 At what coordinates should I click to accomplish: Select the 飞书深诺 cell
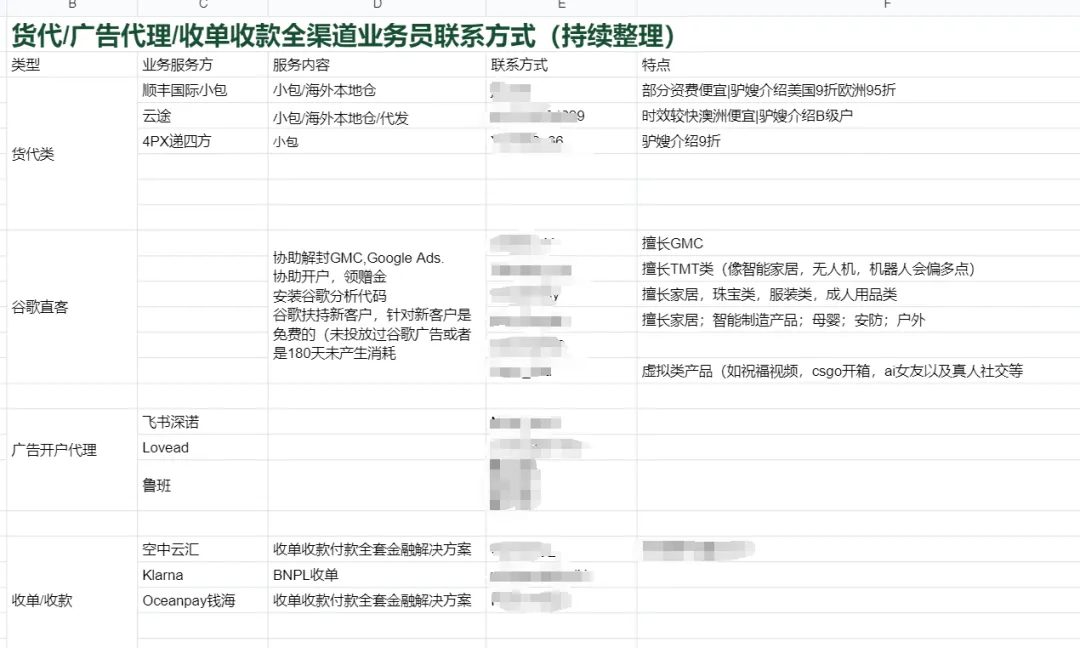click(202, 421)
